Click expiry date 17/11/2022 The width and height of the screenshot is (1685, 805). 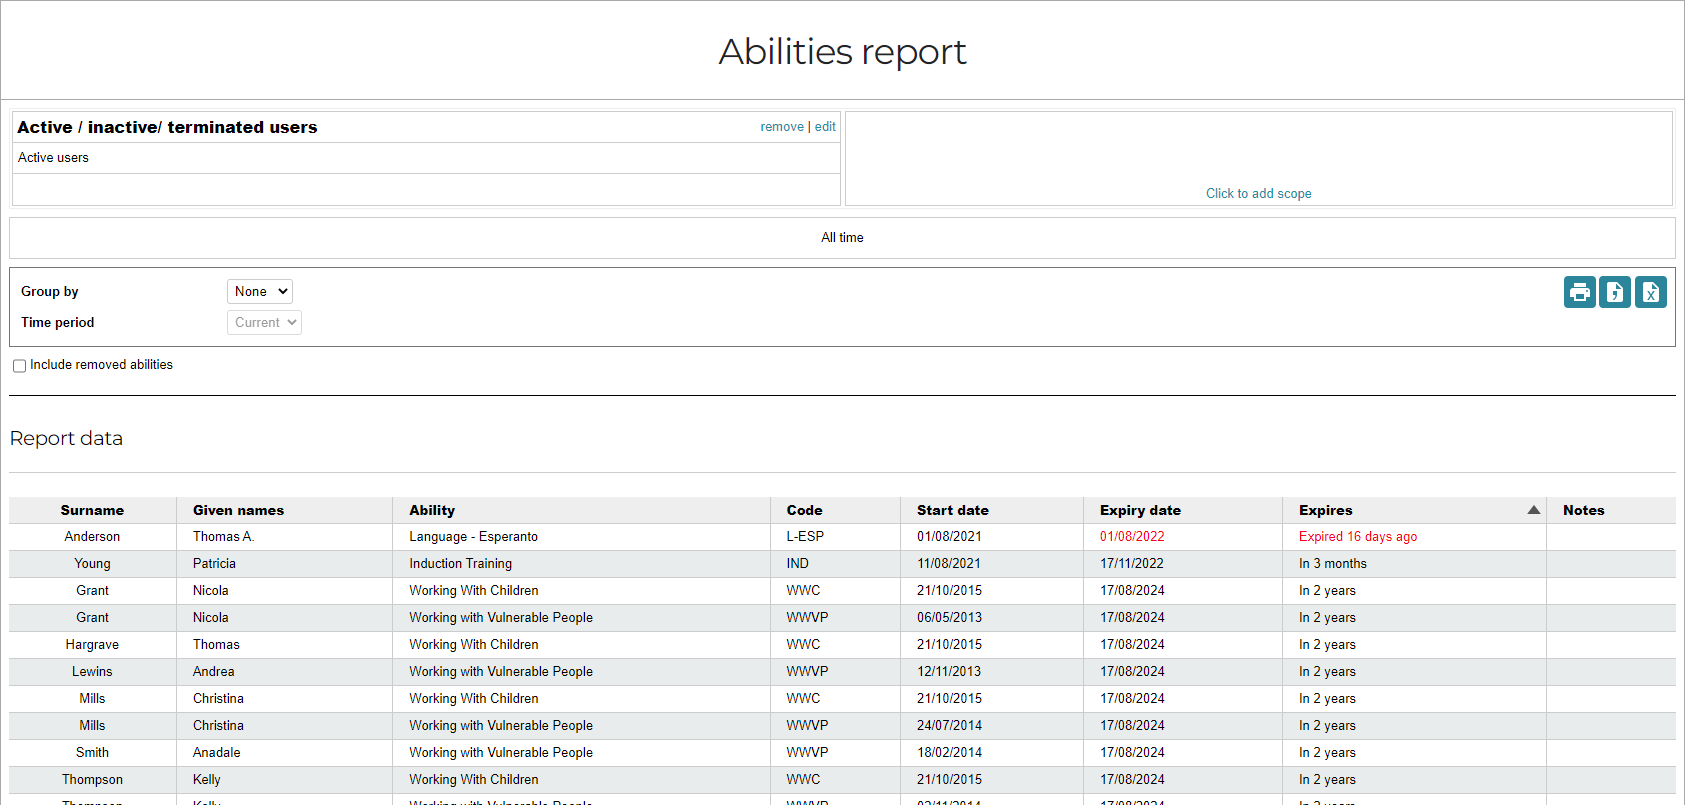click(x=1132, y=564)
